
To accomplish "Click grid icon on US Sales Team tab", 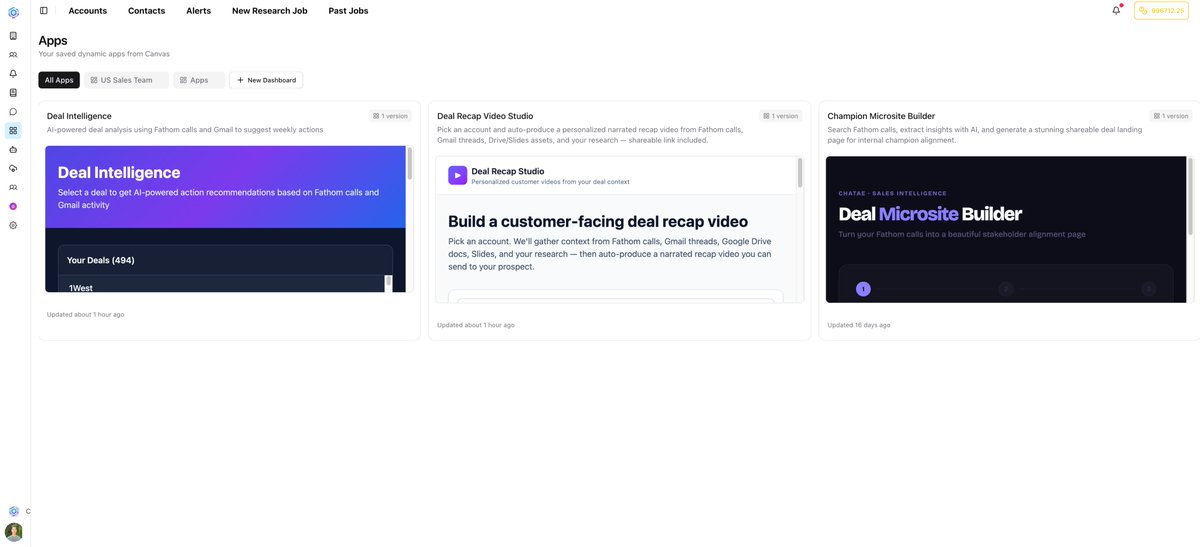I will point(94,80).
